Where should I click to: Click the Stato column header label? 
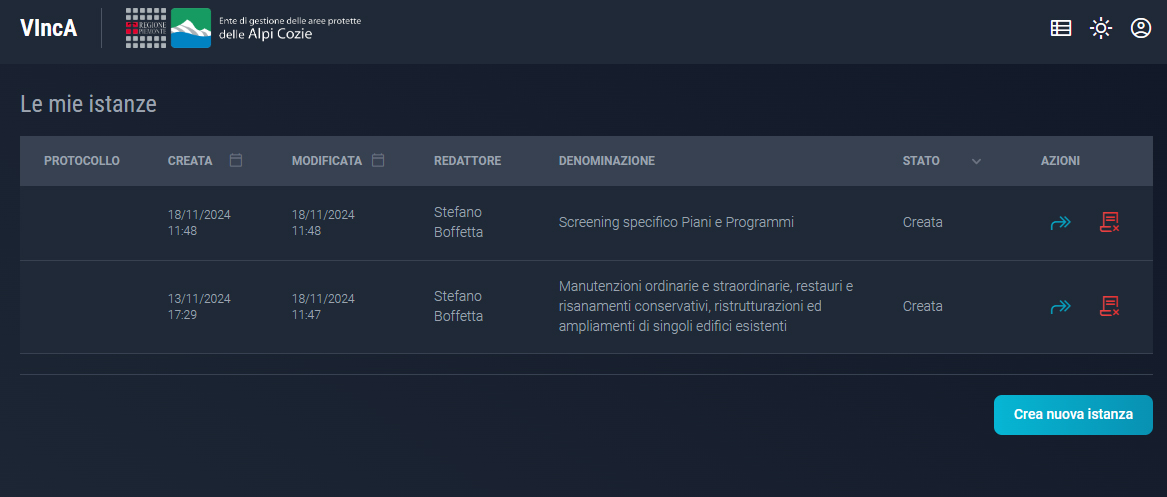921,161
